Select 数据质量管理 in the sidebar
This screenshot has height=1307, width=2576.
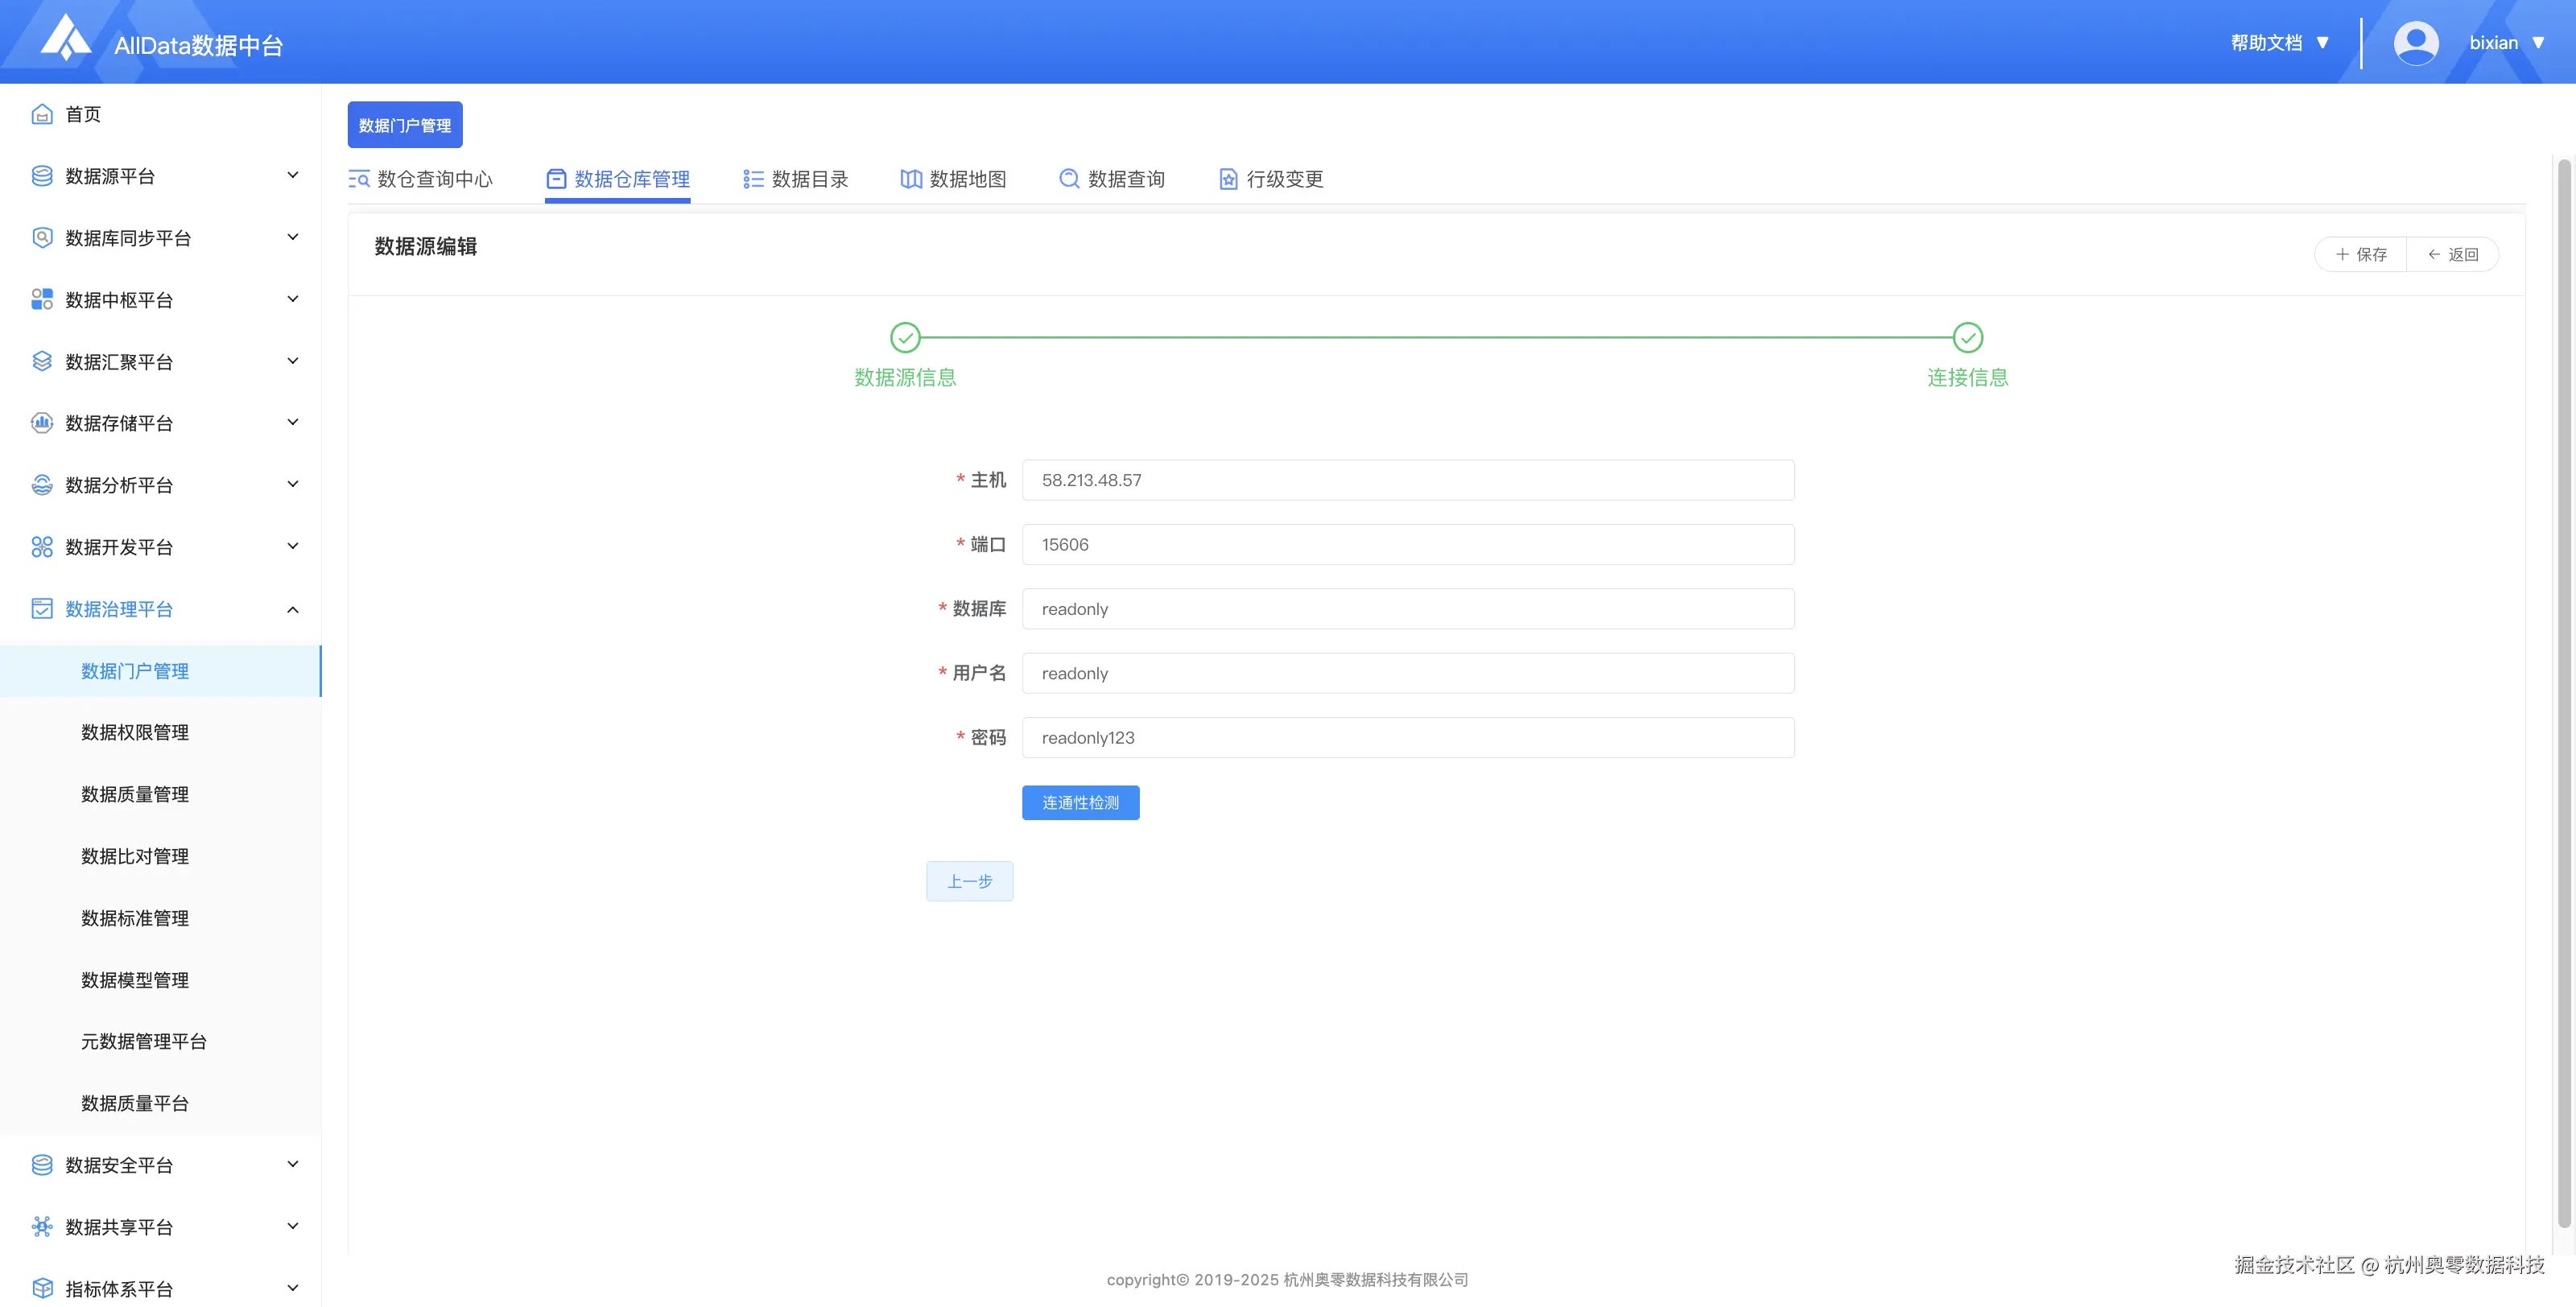tap(135, 794)
